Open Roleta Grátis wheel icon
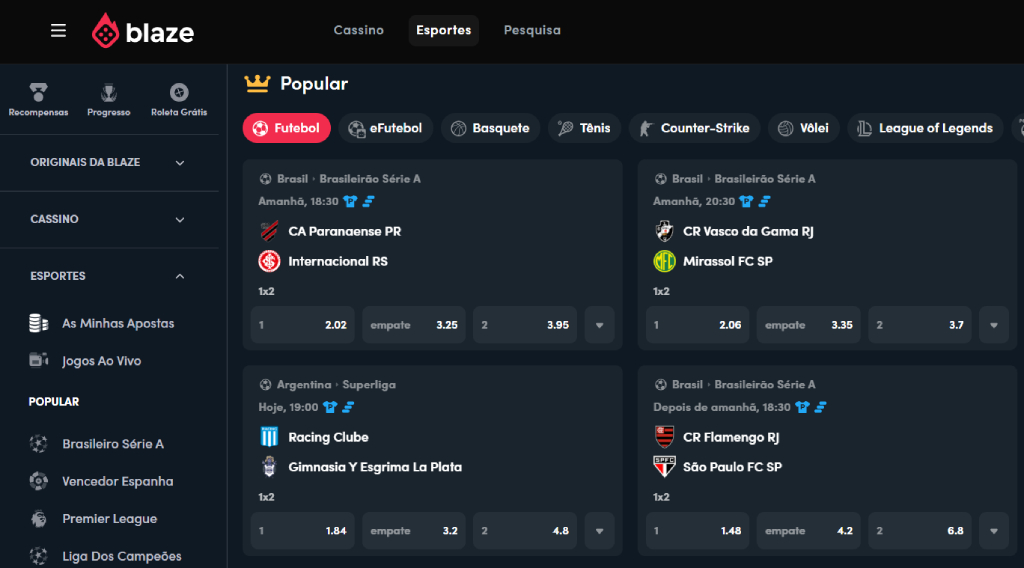This screenshot has width=1024, height=568. [x=179, y=93]
